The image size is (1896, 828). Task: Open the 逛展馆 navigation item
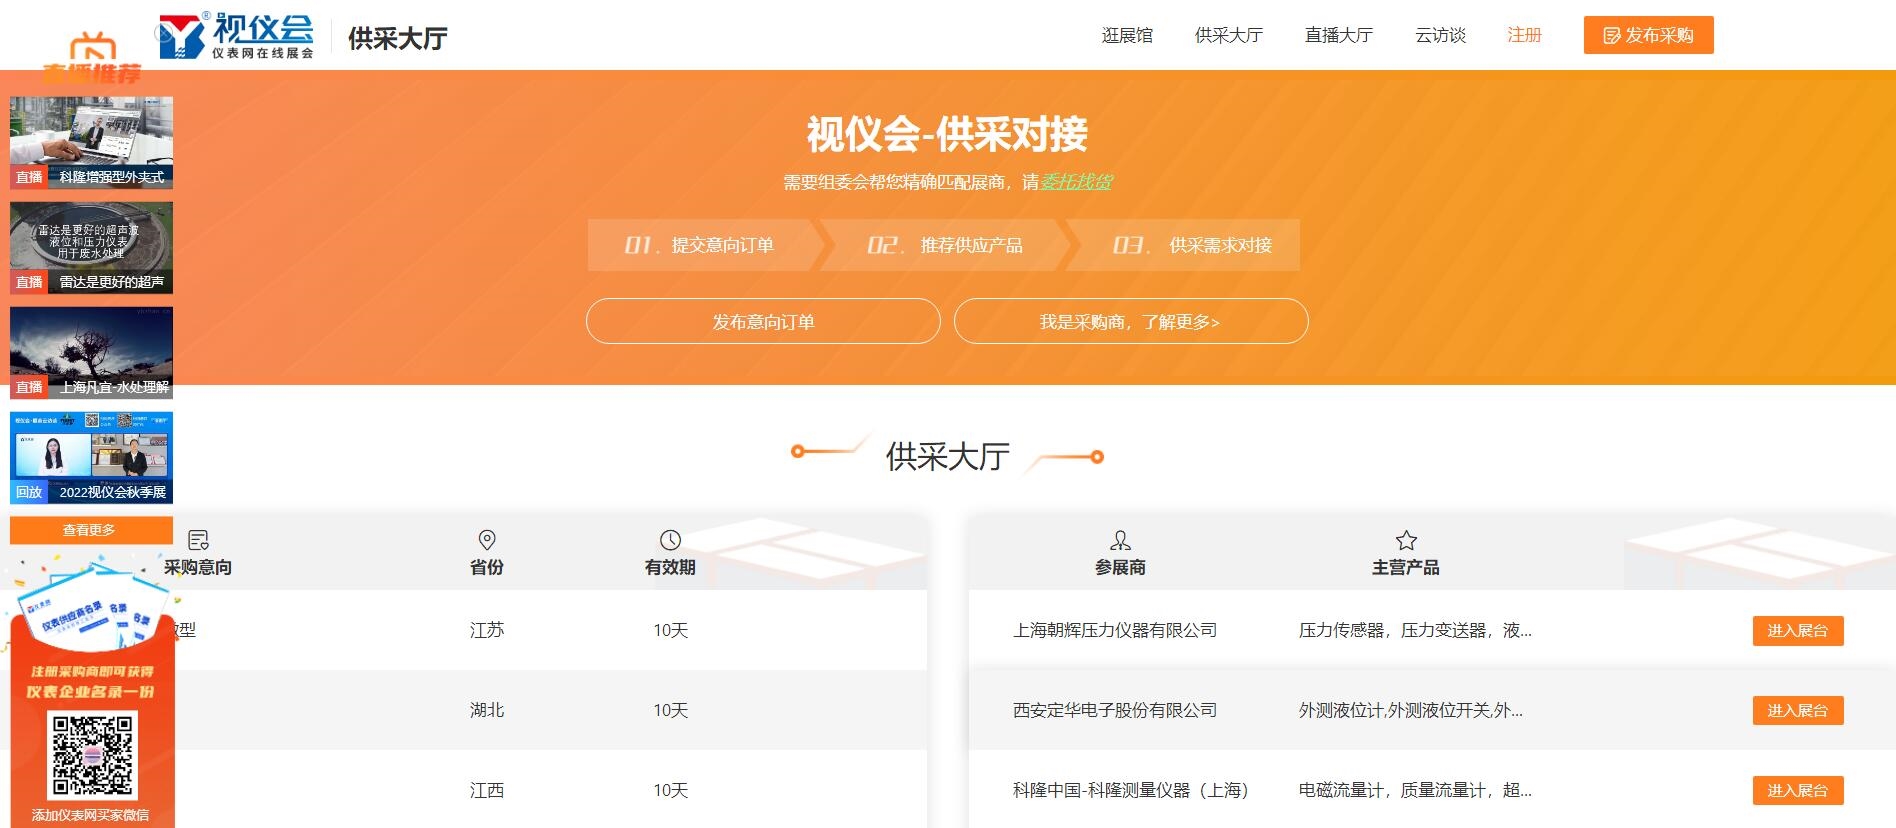[1127, 36]
